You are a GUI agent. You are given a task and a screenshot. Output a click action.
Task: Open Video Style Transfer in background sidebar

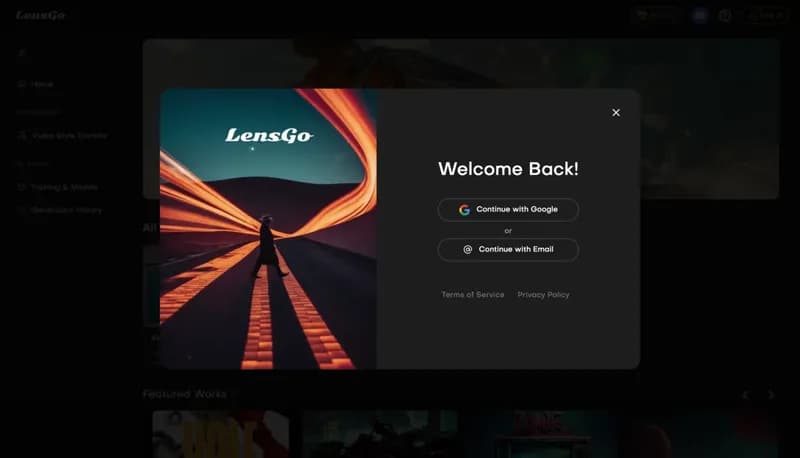tap(62, 136)
